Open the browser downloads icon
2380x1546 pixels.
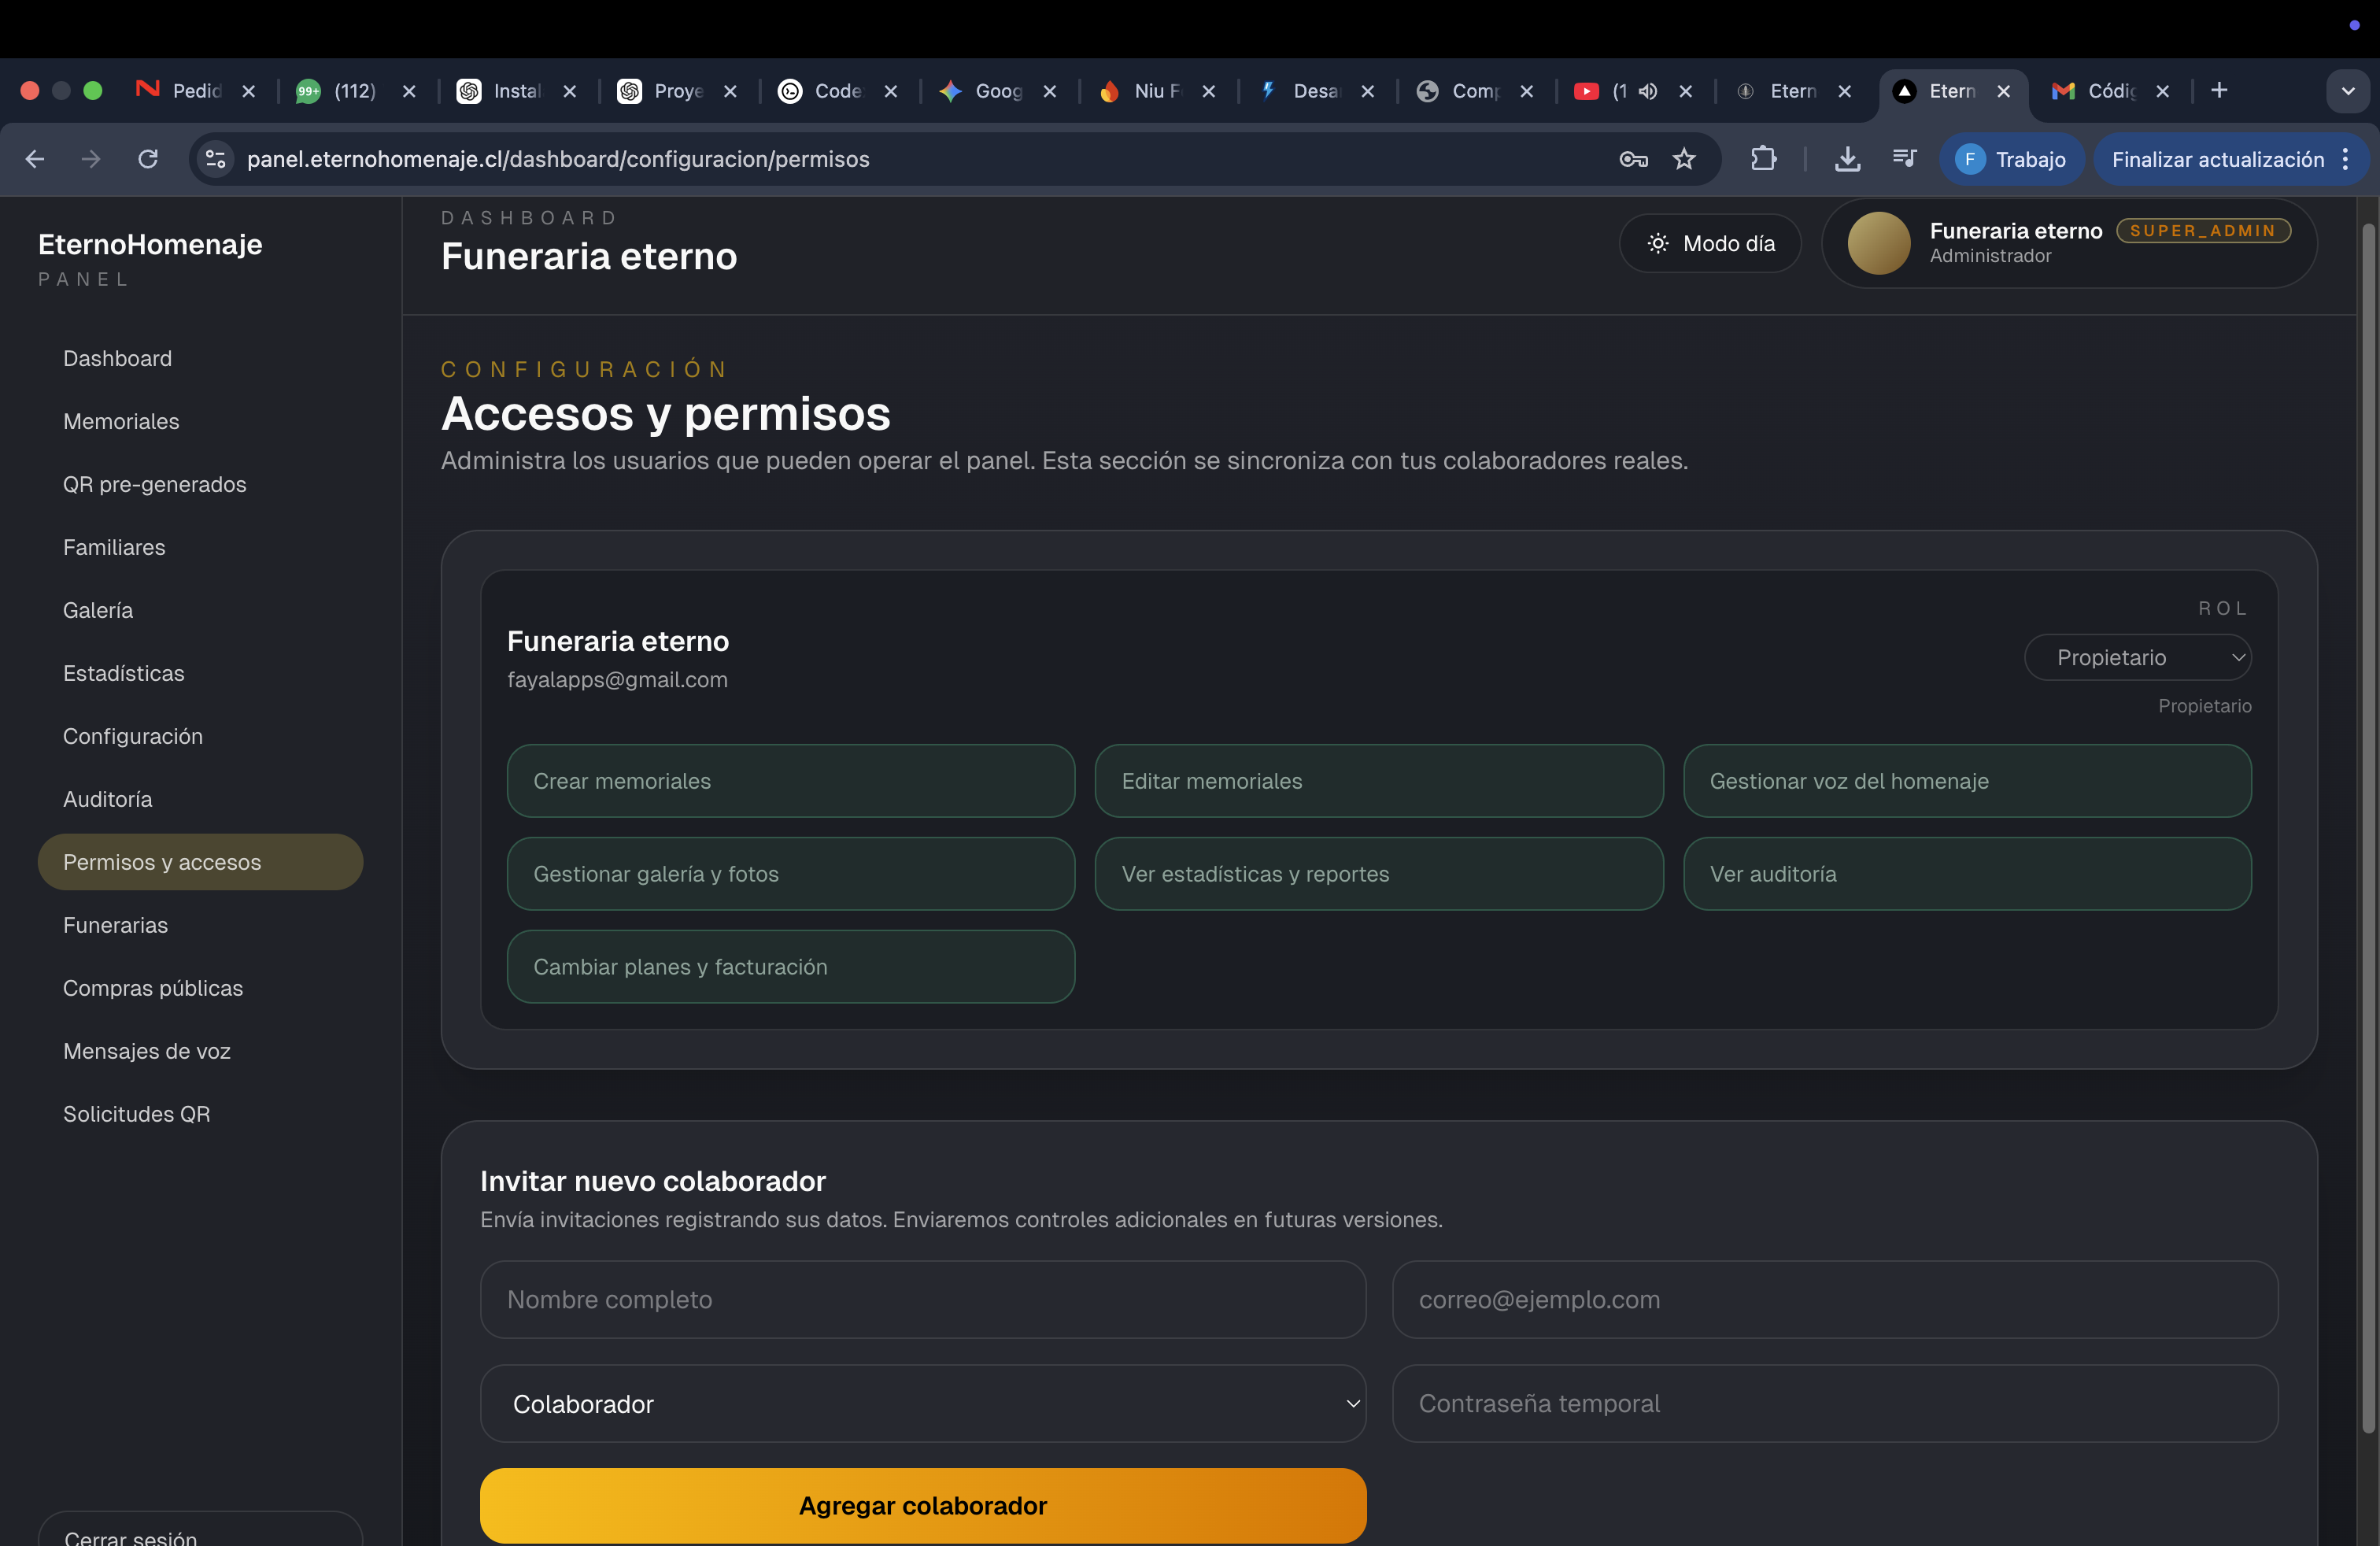click(1847, 159)
